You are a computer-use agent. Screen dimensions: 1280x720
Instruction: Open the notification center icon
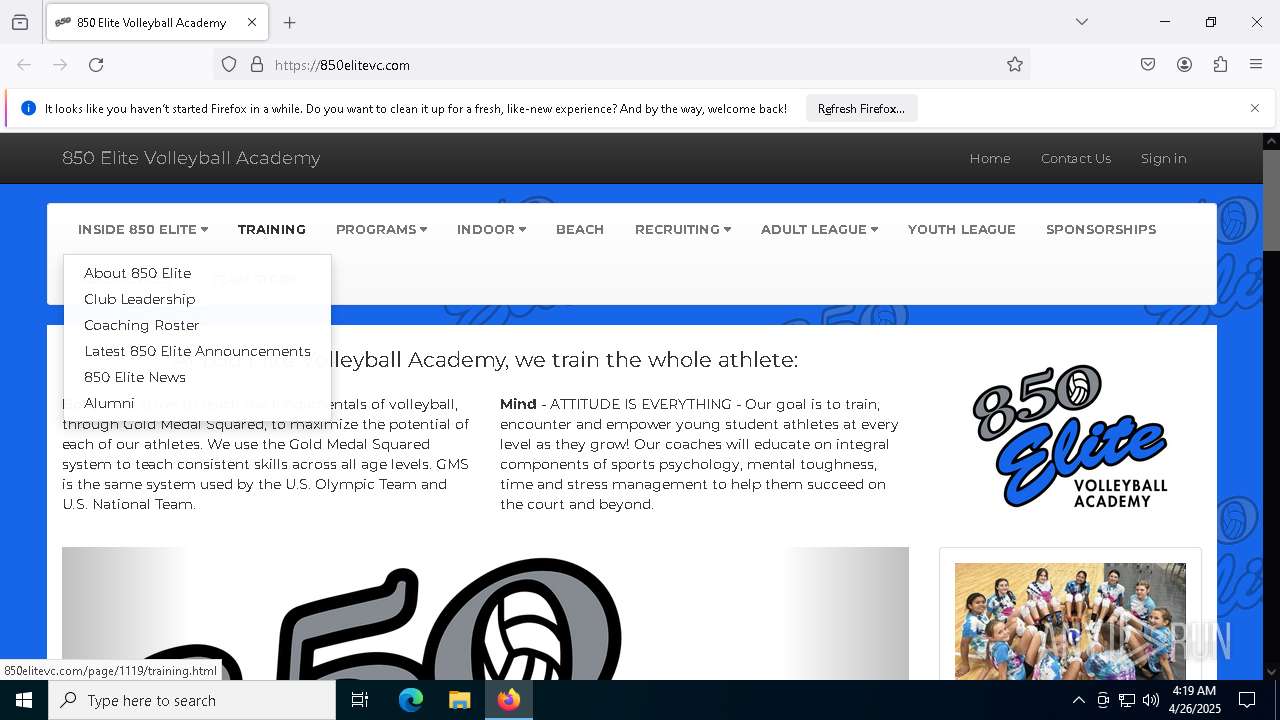pyautogui.click(x=1247, y=700)
